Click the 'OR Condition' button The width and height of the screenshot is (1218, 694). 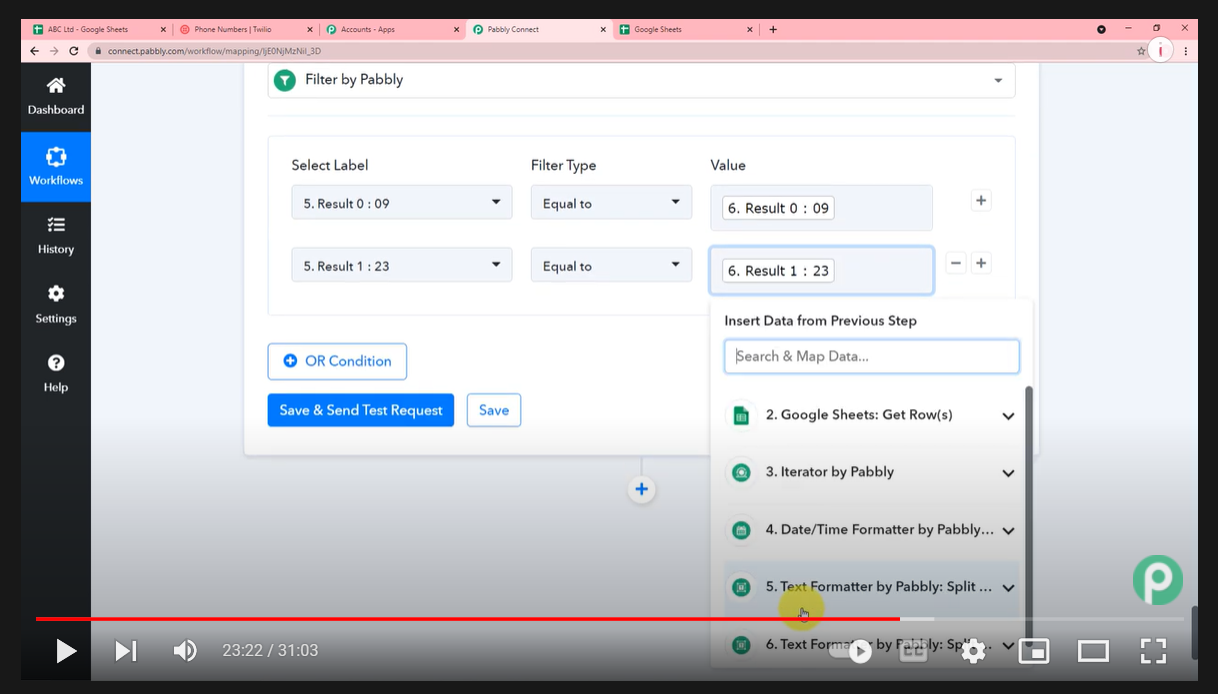(x=337, y=361)
